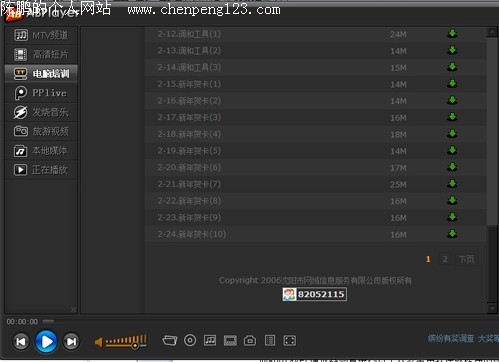Screen dimensions: 499x362
Task: Select the 2-17.新年贺卡(3) lesson title
Action: pos(189,117)
